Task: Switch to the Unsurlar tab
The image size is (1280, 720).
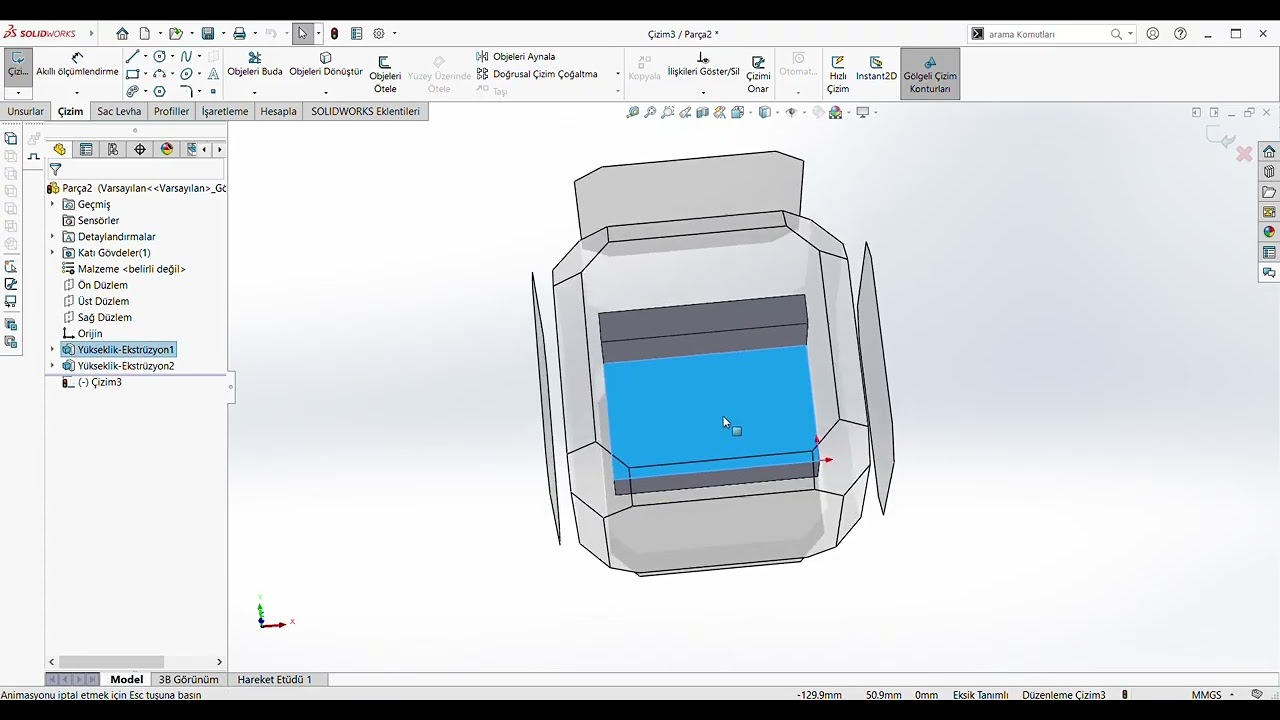Action: [25, 111]
